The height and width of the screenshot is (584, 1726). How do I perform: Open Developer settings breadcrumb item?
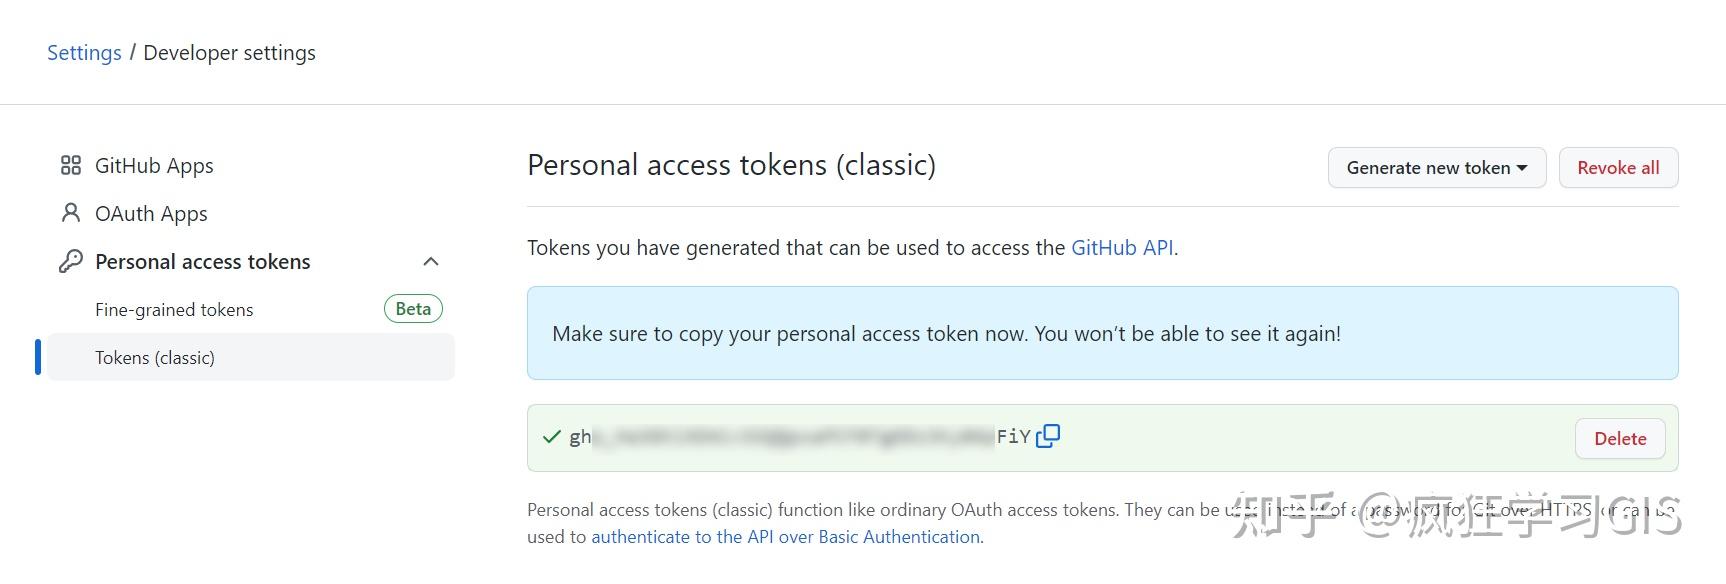point(229,52)
